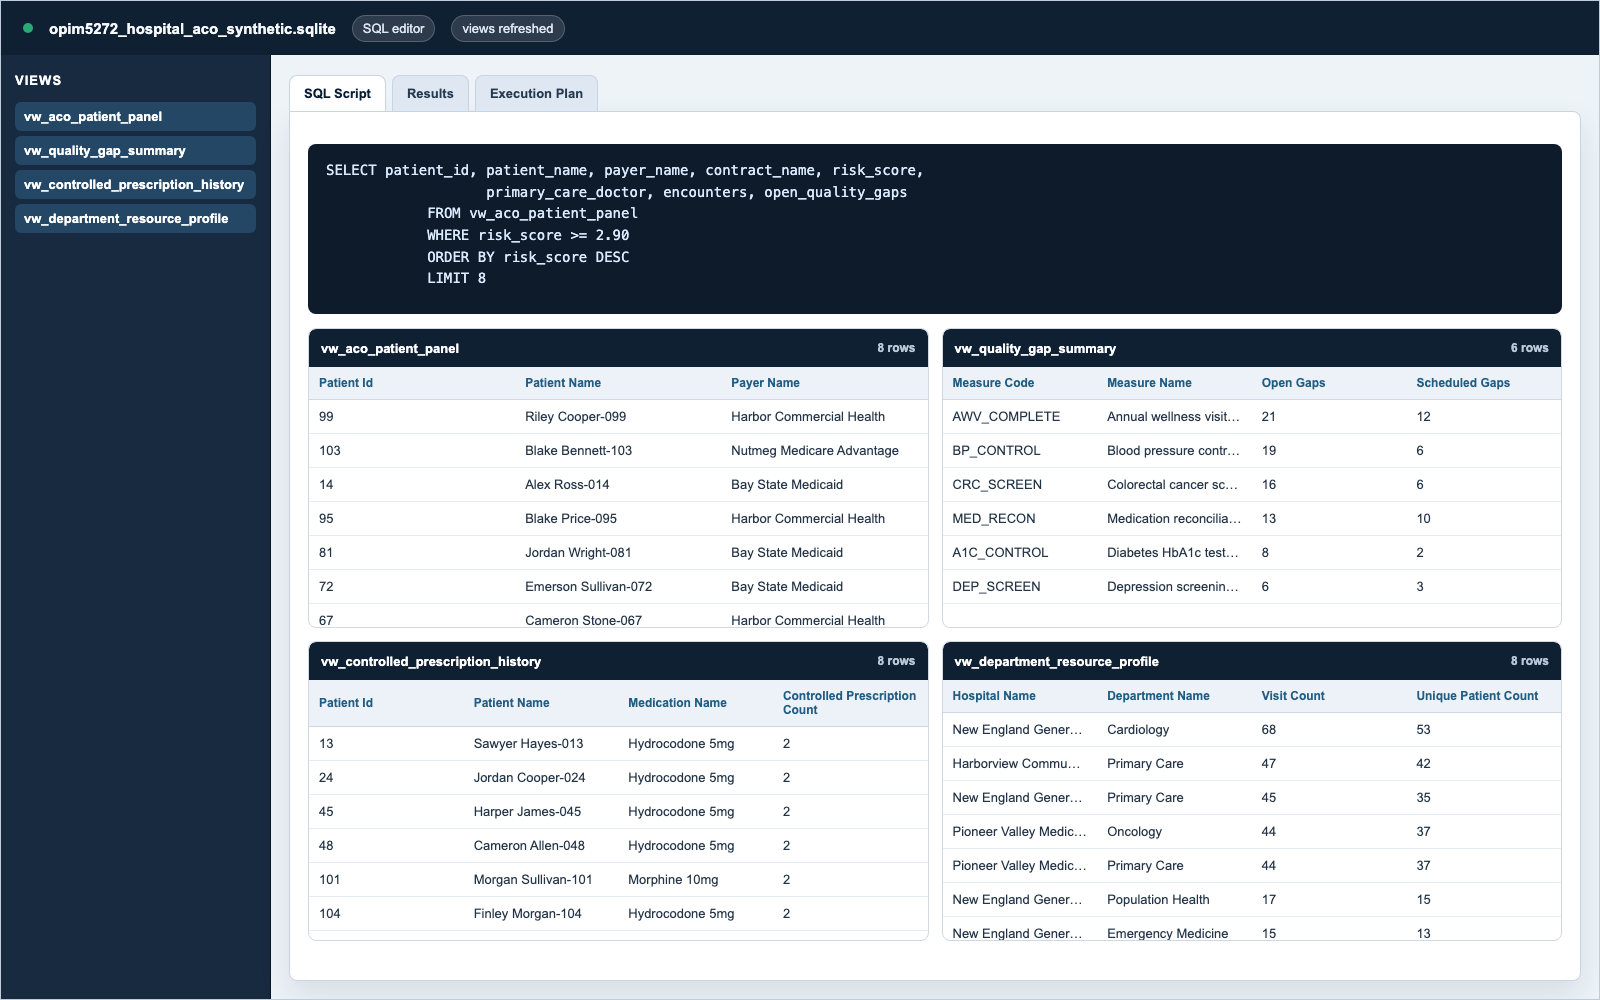Click the Diabetes HbA1c test… measure name

[x=1172, y=553]
